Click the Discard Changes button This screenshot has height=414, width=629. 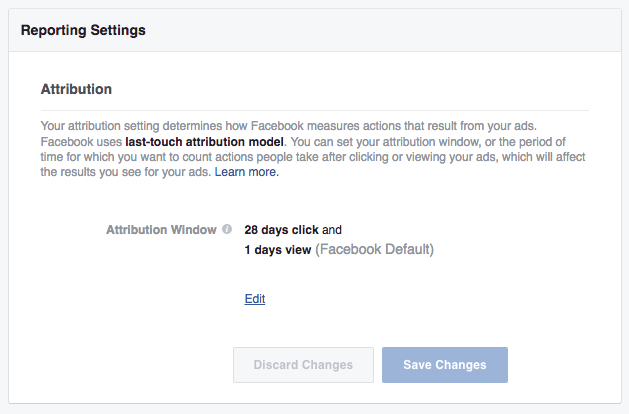pos(303,365)
